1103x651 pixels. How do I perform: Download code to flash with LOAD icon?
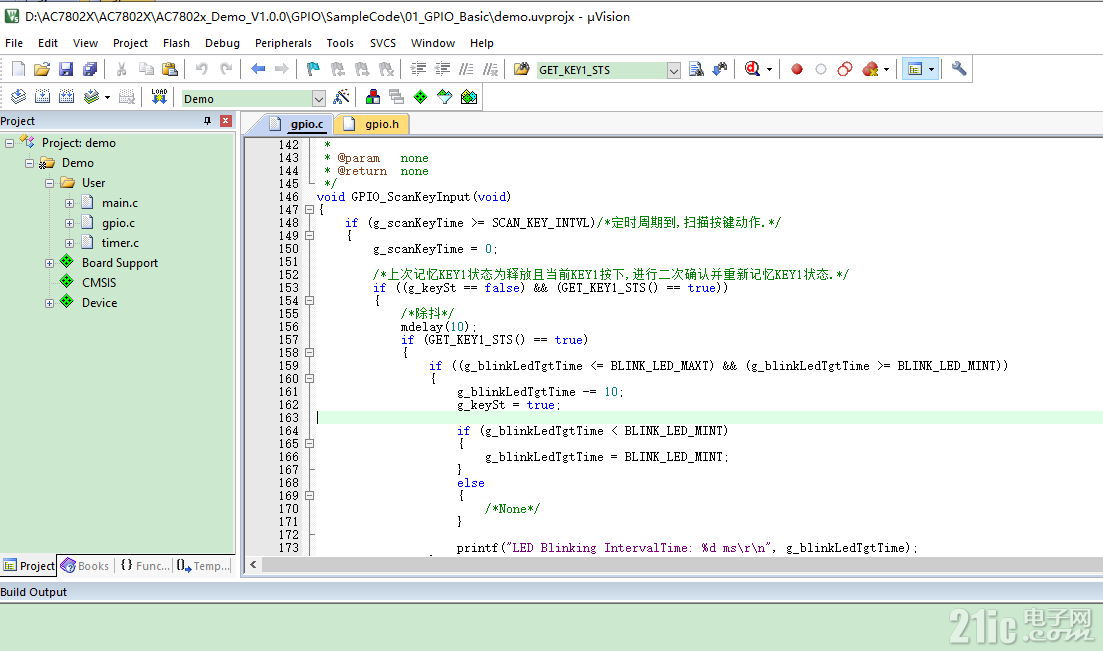tap(159, 97)
